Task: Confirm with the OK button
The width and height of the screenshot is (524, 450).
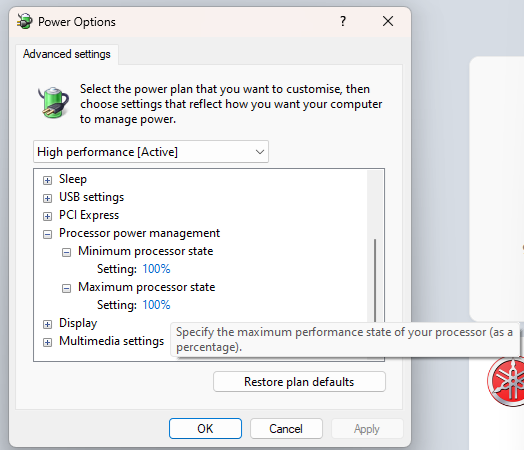Action: coord(205,429)
